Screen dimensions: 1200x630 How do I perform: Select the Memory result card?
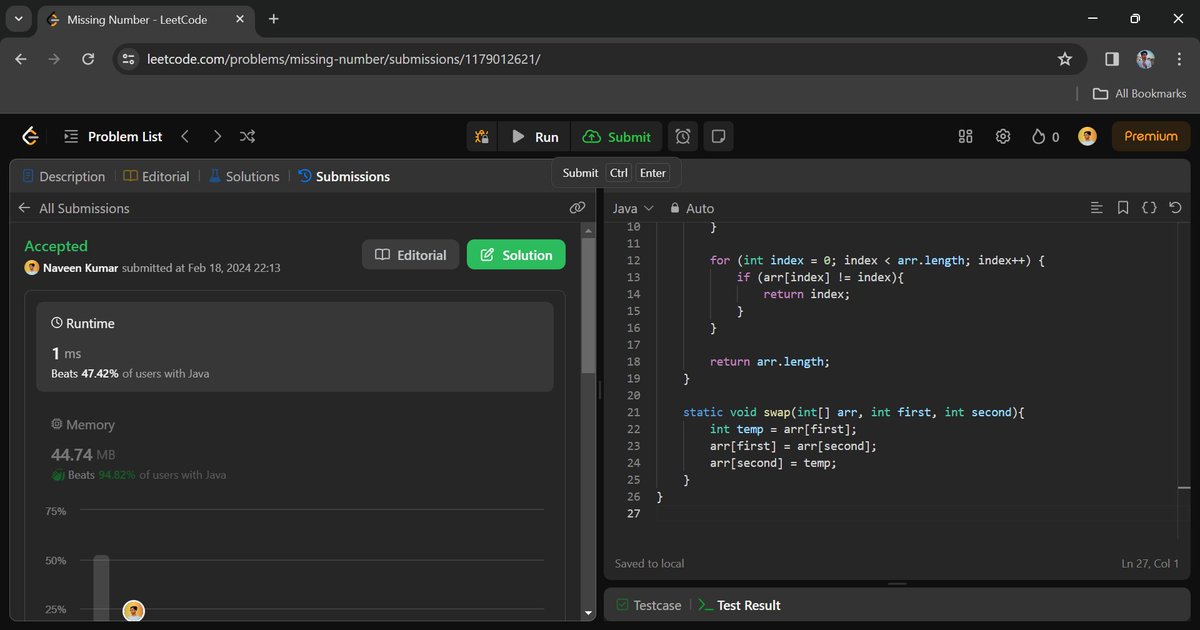295,449
